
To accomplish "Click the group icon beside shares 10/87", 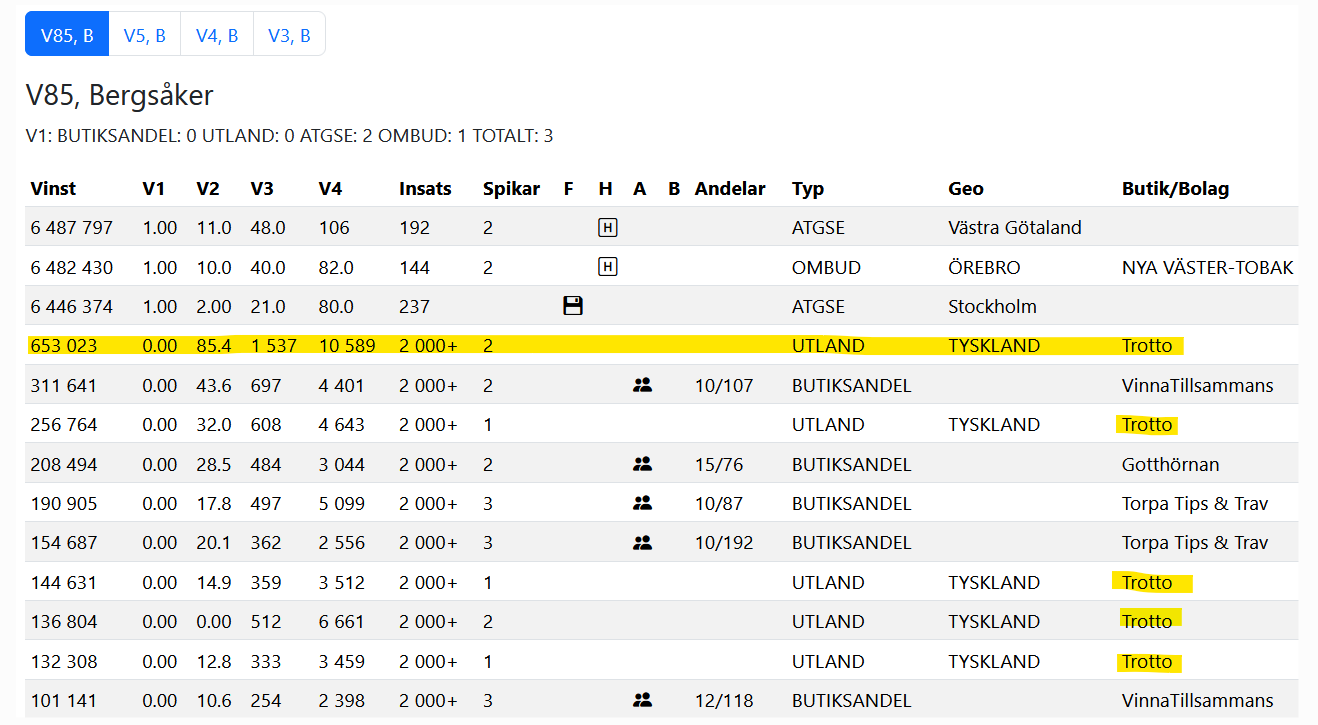I will point(642,503).
